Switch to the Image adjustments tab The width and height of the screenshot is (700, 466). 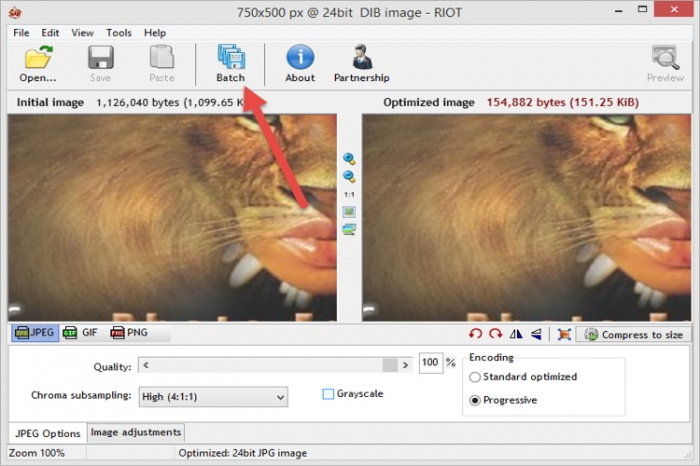coord(136,432)
